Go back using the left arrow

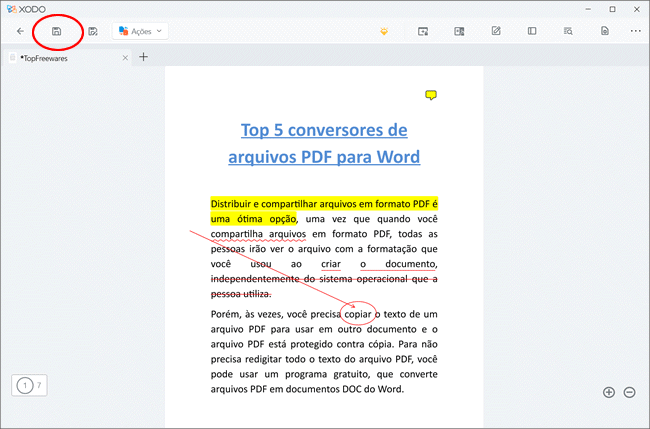(x=21, y=31)
